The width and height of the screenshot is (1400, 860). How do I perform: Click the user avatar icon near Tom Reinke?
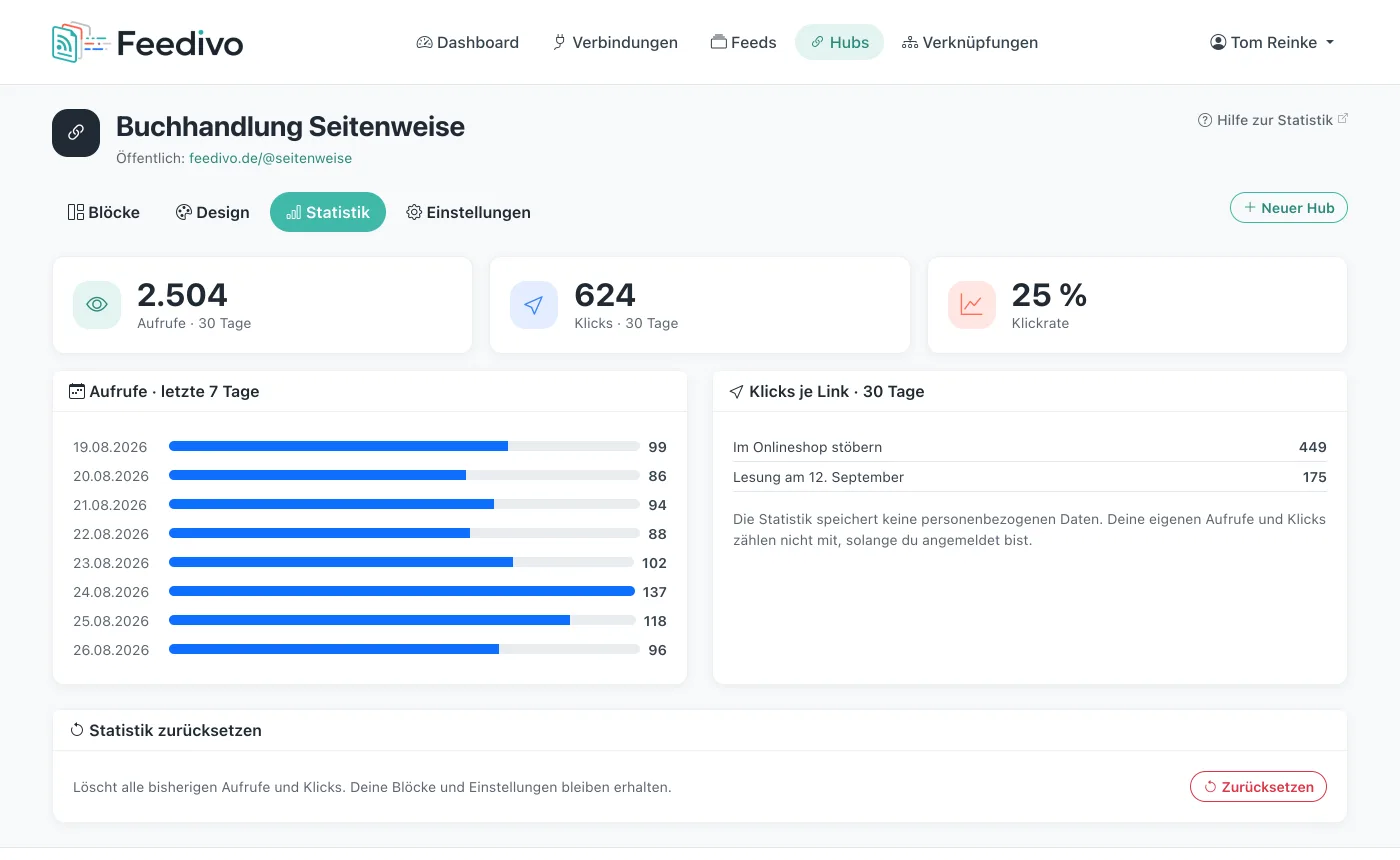1218,42
